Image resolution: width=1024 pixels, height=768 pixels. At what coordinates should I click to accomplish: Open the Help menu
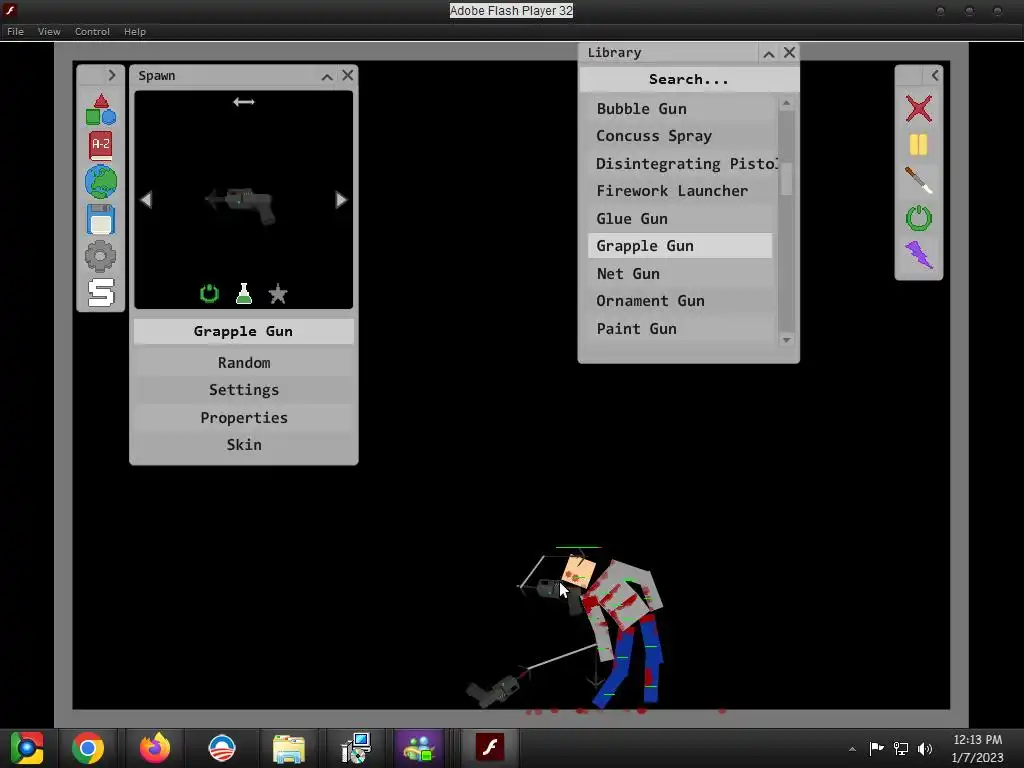point(135,31)
